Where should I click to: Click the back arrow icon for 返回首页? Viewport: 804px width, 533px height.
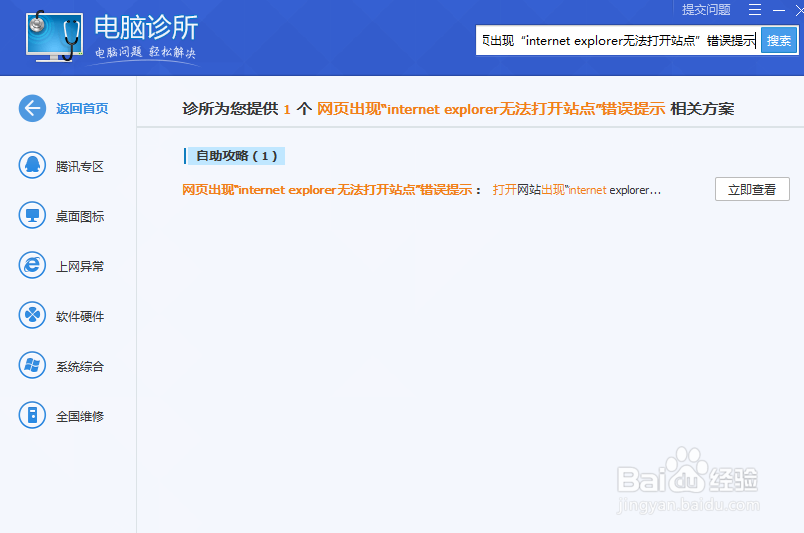point(32,108)
